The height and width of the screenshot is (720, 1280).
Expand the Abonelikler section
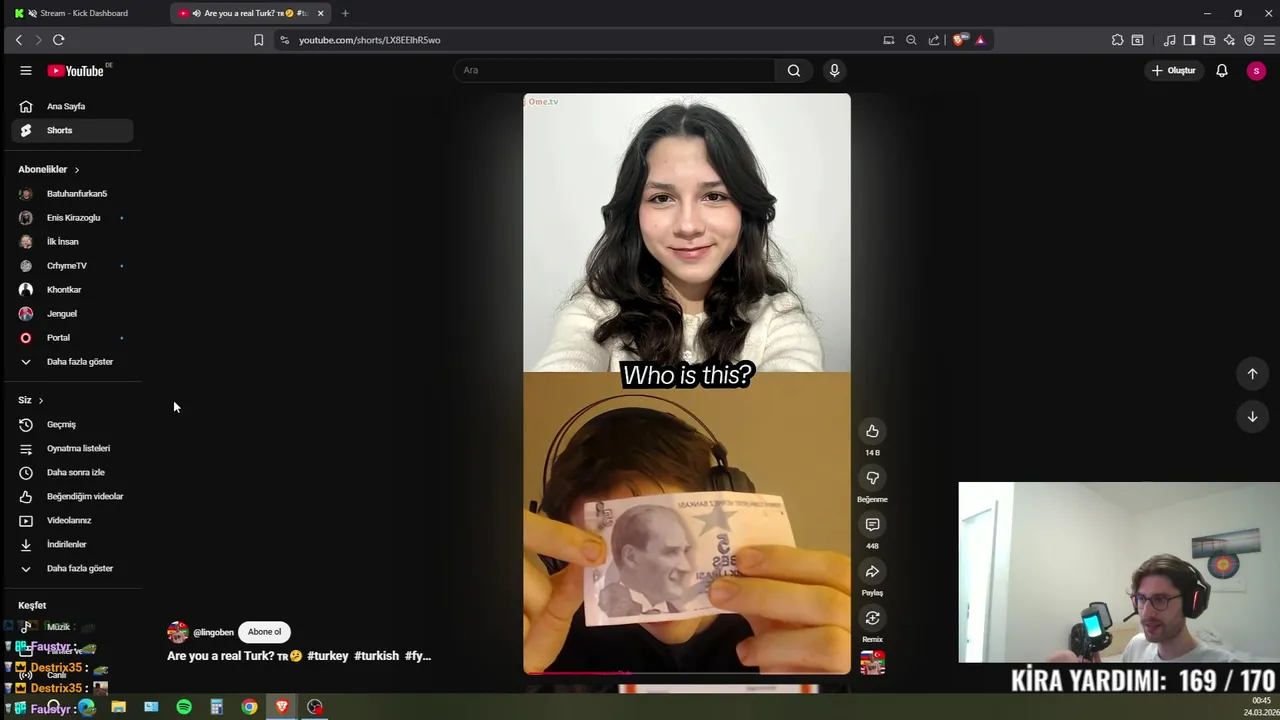[49, 170]
